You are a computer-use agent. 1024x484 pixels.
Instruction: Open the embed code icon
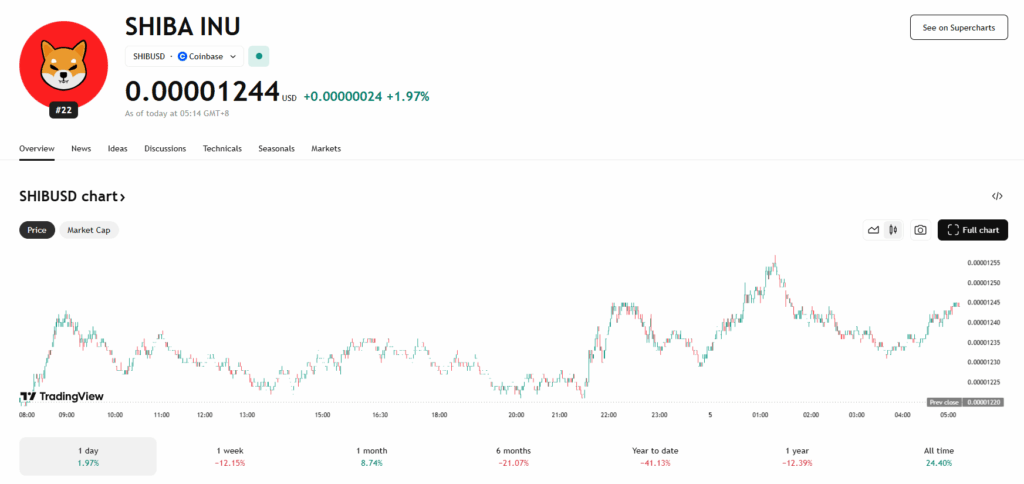(997, 196)
